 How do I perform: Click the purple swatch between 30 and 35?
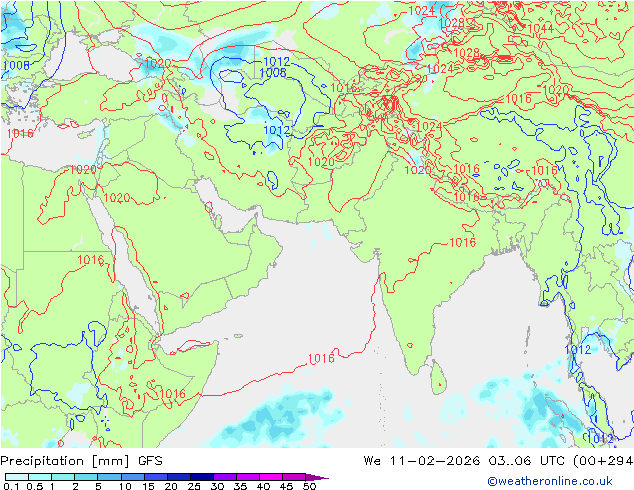point(224,477)
